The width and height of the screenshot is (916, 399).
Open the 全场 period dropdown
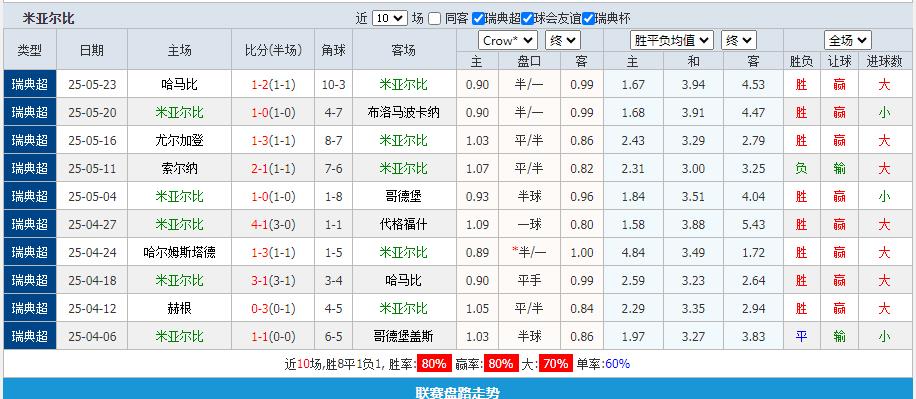coord(848,40)
